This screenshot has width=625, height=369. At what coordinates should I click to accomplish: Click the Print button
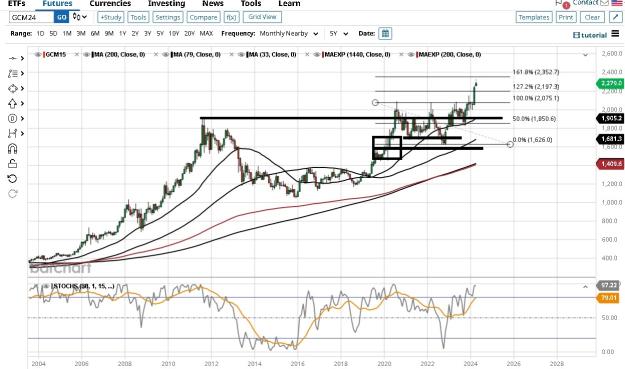tap(566, 17)
